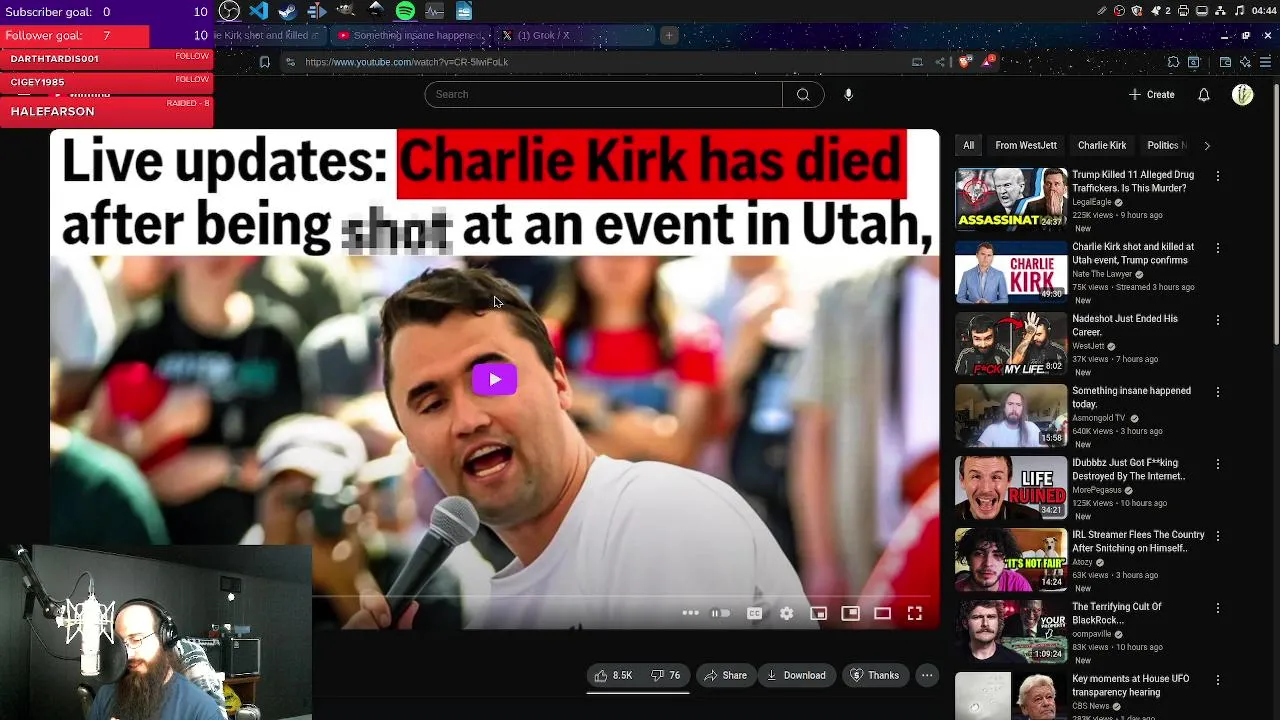Select the Charlie Kirk filter chip
1280x720 pixels.
[1102, 145]
